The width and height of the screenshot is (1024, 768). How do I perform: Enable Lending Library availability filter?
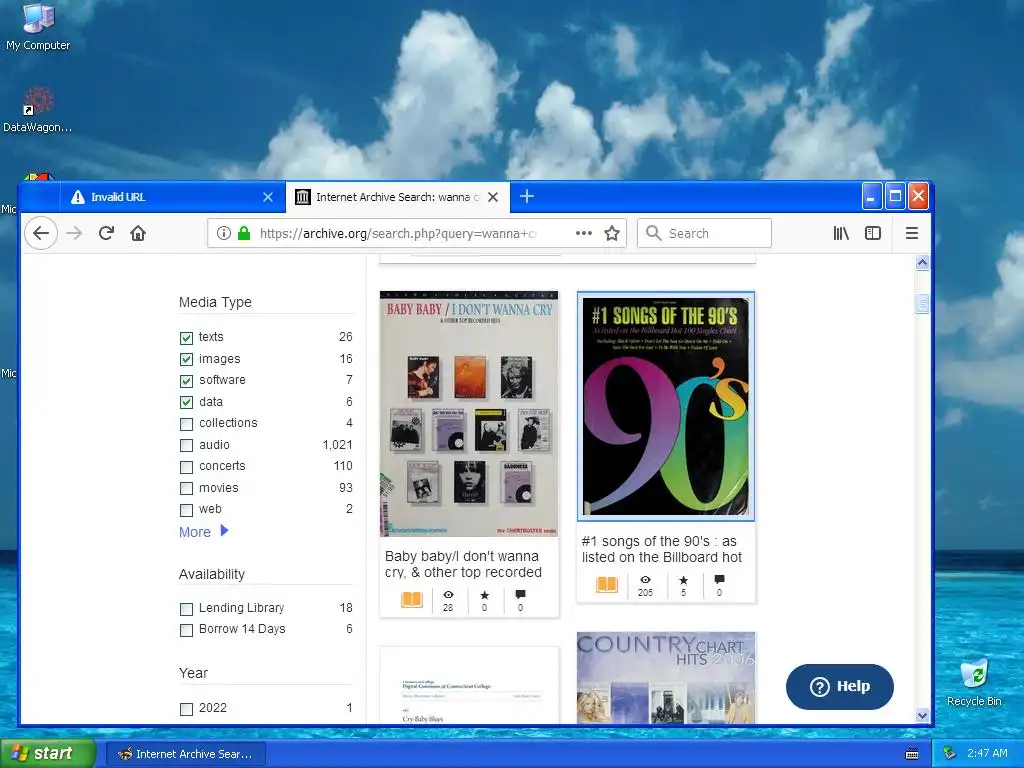point(186,609)
